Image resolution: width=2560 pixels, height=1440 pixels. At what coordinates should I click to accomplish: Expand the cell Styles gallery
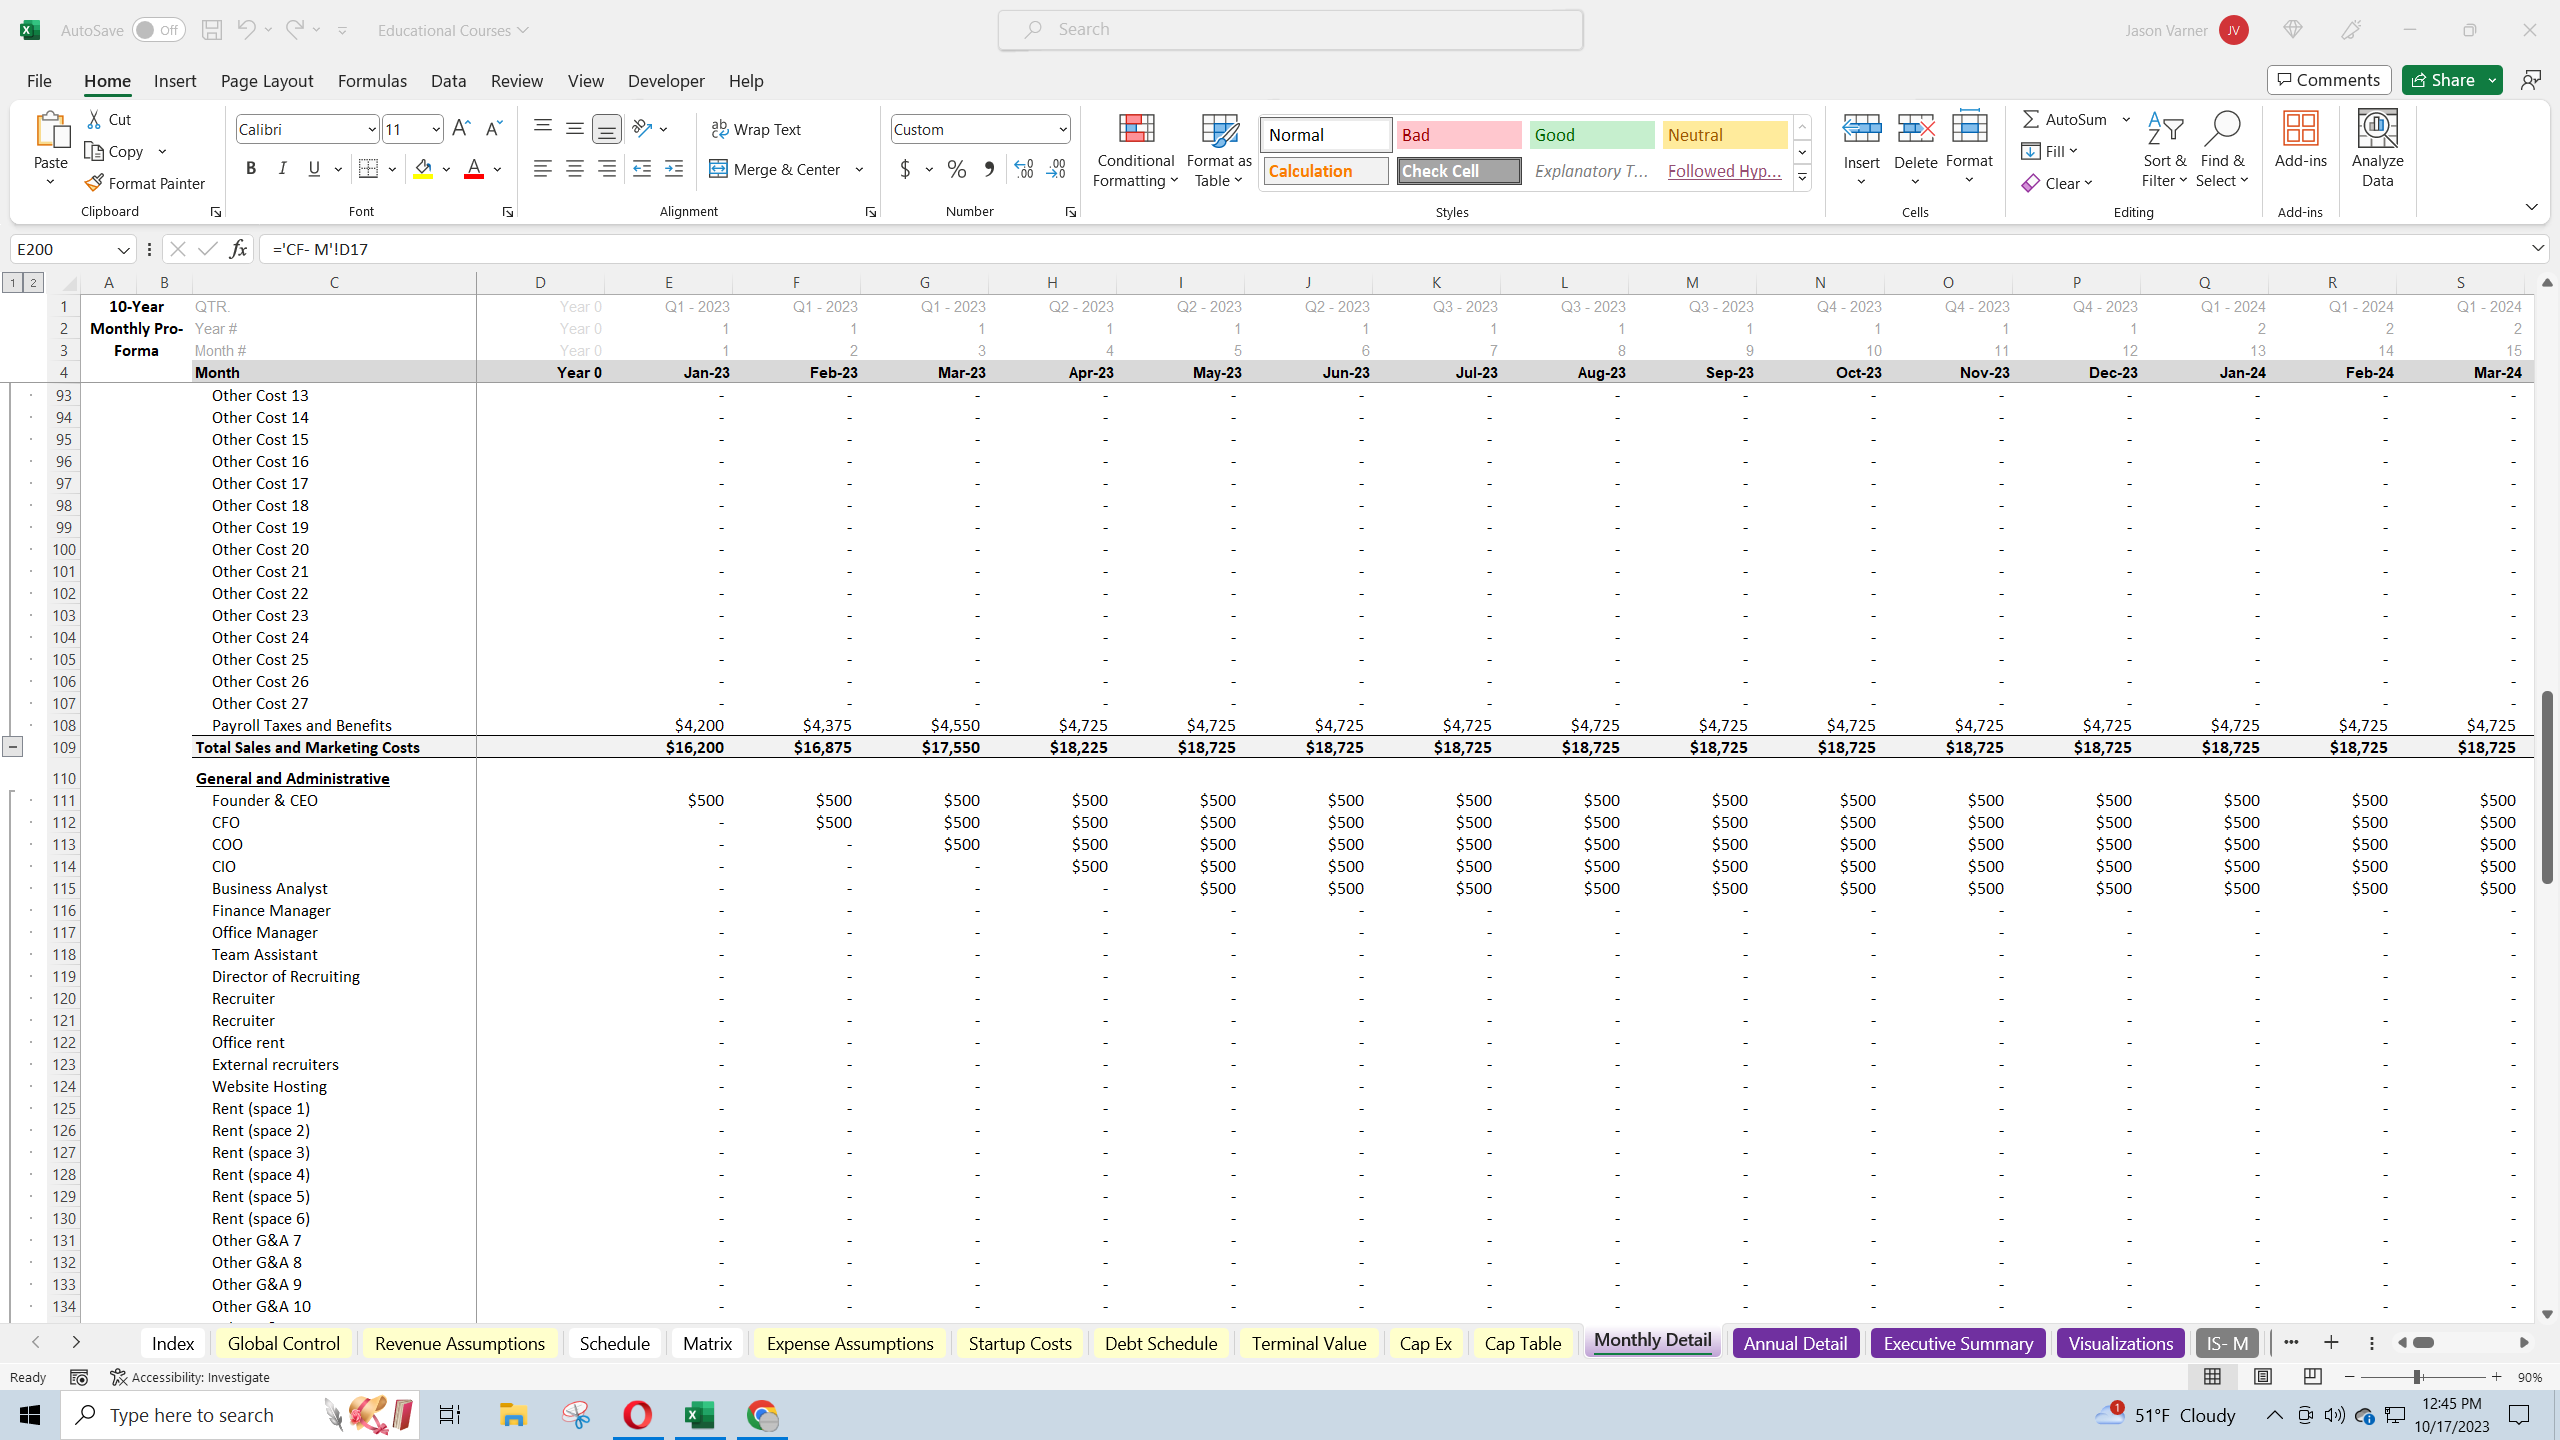click(1802, 178)
